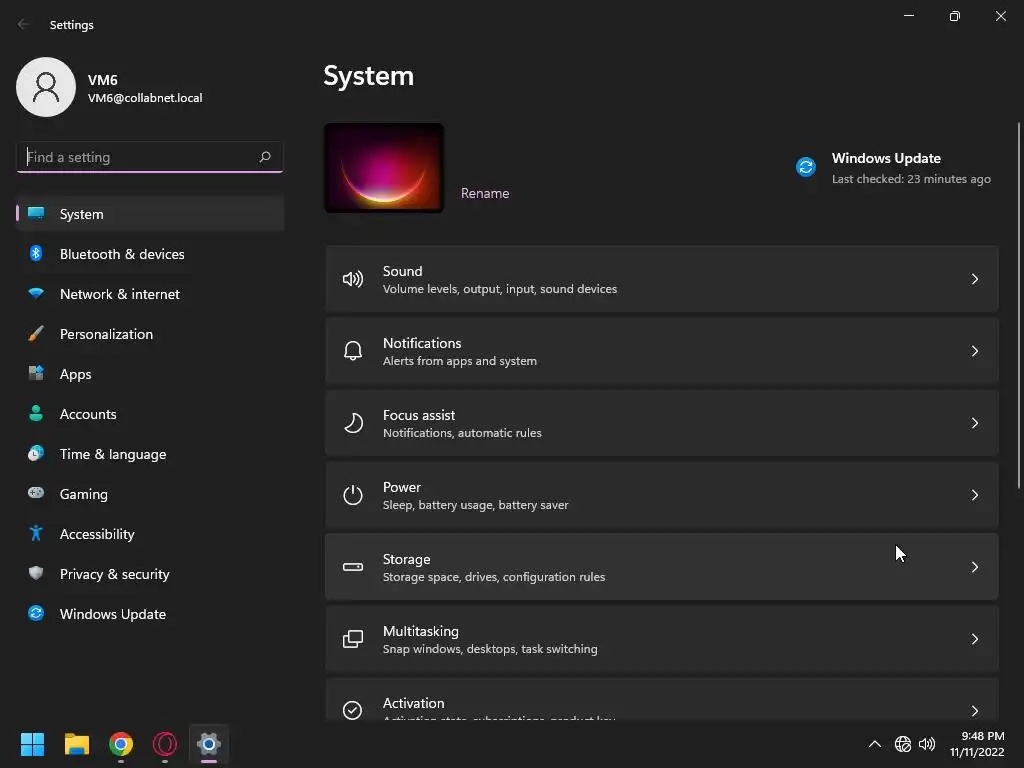Click the Power icon in list
Image resolution: width=1024 pixels, height=768 pixels.
[353, 495]
